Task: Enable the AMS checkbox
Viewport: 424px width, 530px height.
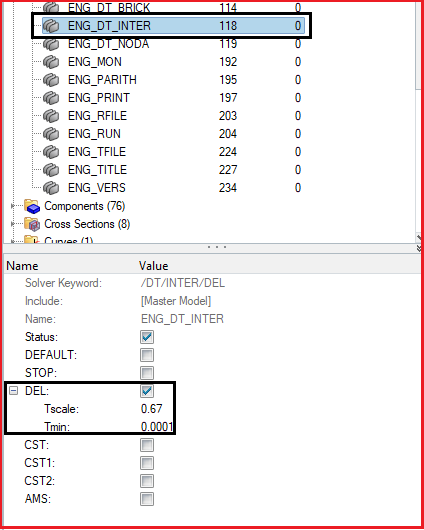Action: pyautogui.click(x=147, y=499)
